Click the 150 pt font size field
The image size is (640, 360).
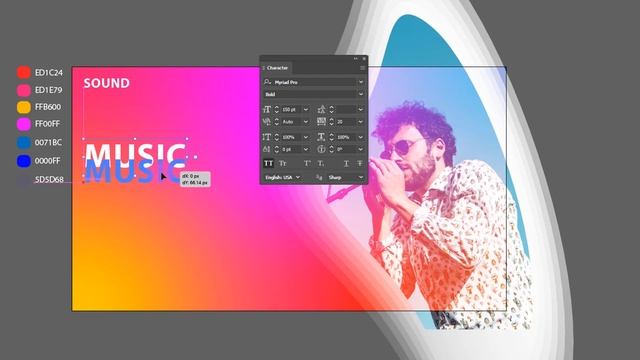point(291,109)
